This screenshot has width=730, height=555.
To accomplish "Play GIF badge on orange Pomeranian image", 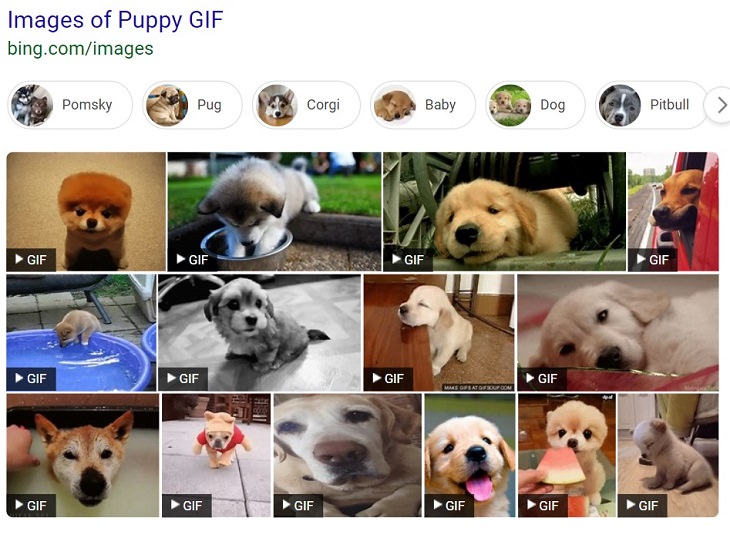I will [x=31, y=260].
